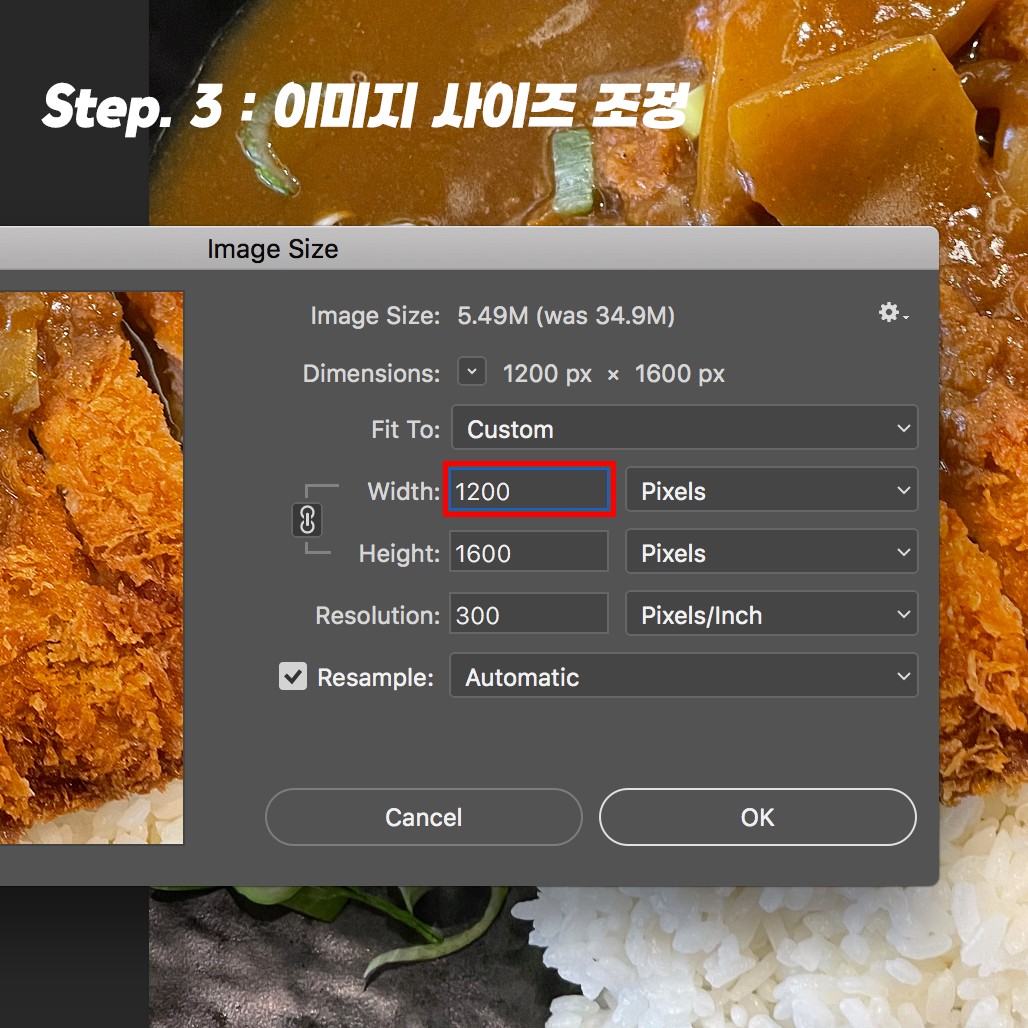Toggle the constrain proportions link icon
Screen dimensions: 1028x1028
[307, 520]
